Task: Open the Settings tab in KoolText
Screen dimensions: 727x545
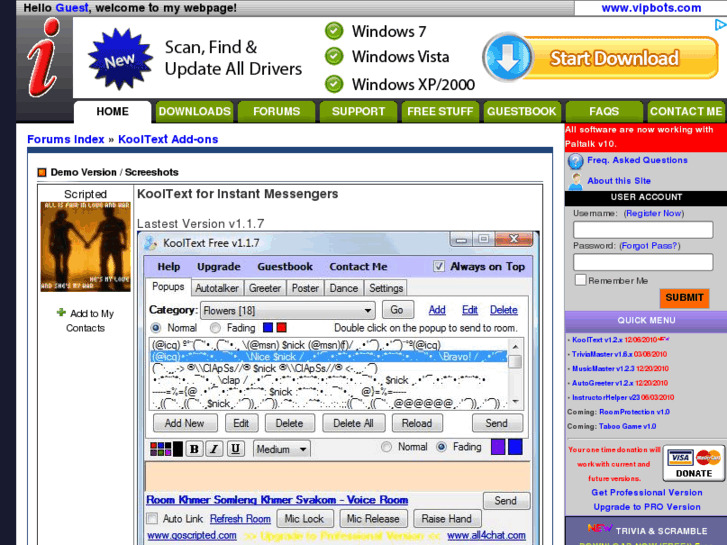Action: pos(386,288)
